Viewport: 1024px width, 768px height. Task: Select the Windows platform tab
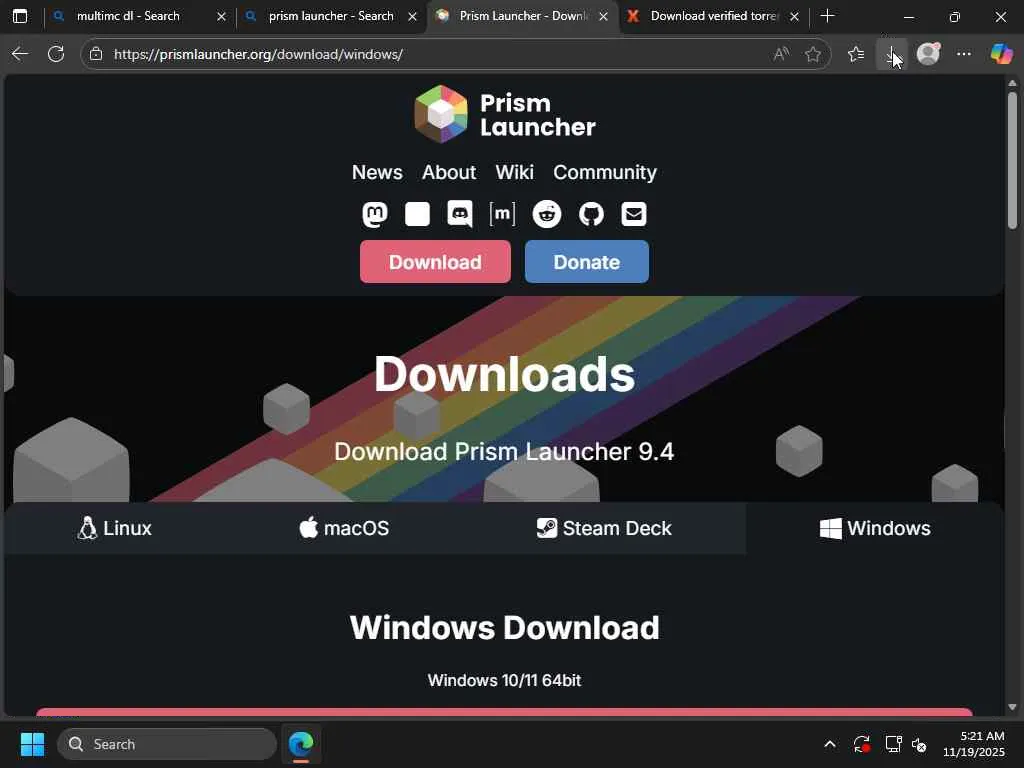click(875, 528)
